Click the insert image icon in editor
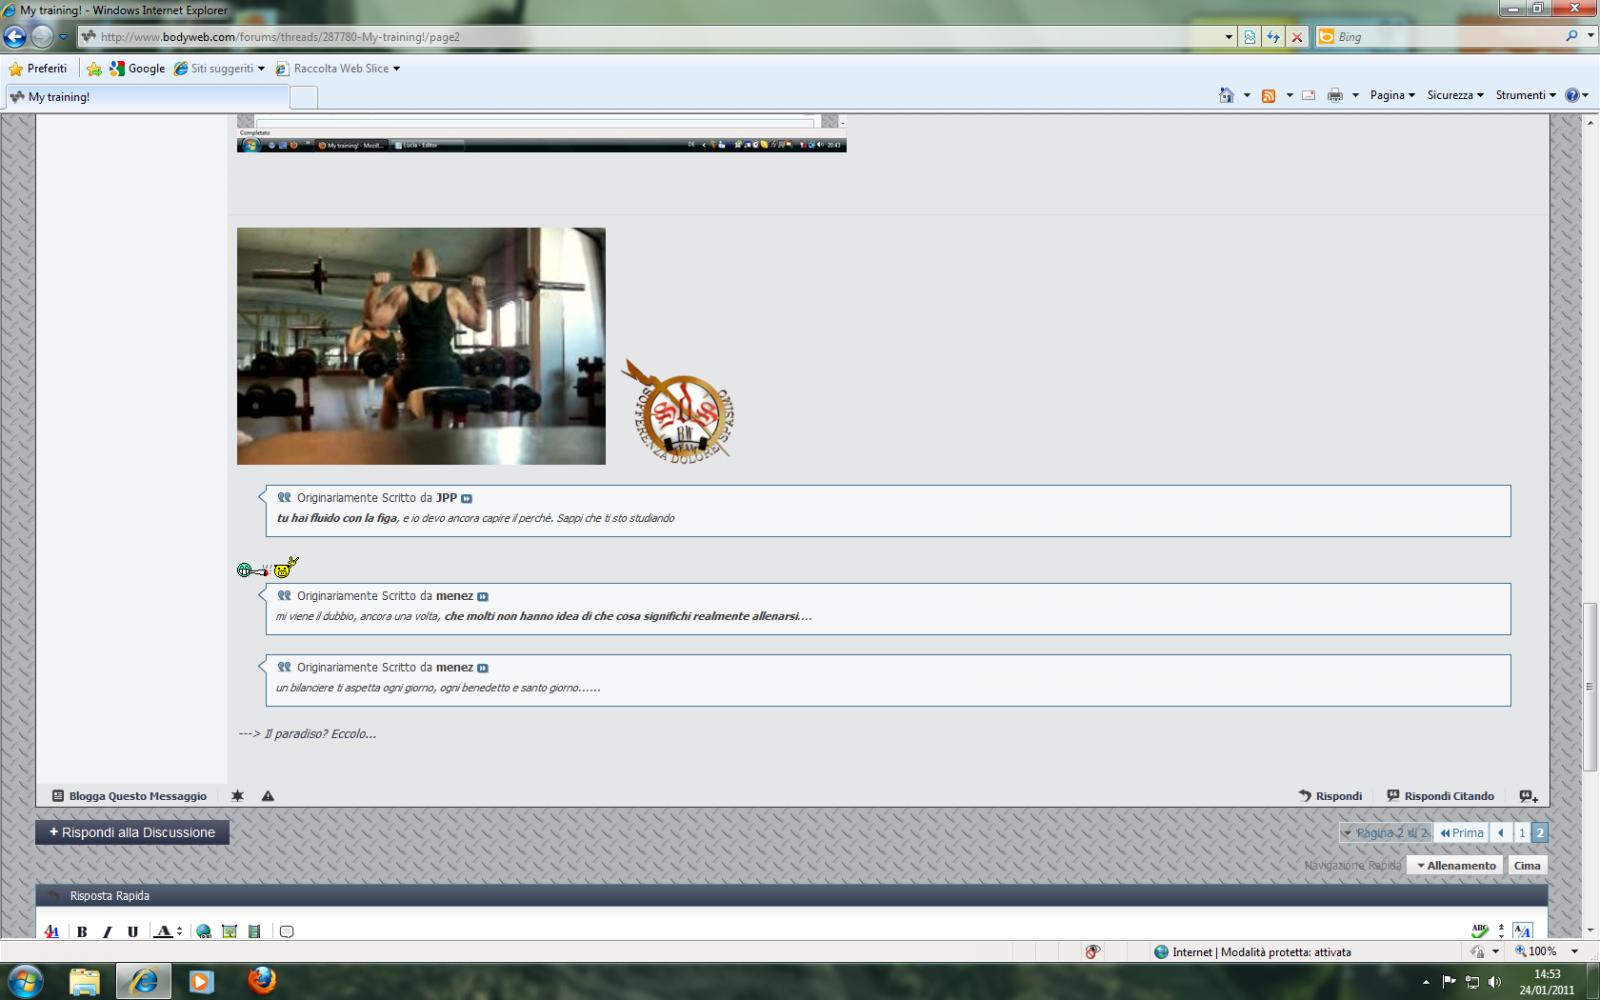The width and height of the screenshot is (1600, 1000). (229, 931)
